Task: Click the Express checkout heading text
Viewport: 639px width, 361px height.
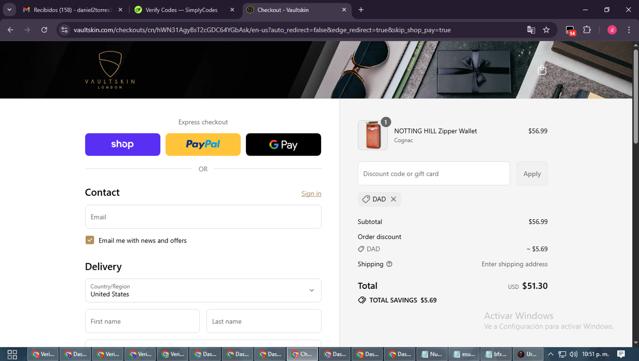Action: tap(203, 122)
